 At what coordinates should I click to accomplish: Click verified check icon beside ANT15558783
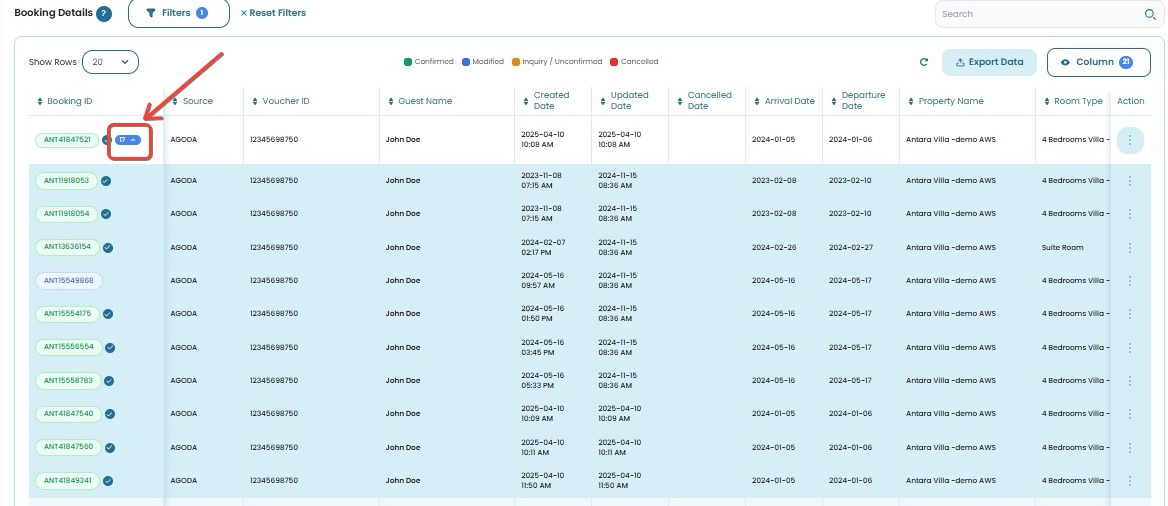(109, 381)
